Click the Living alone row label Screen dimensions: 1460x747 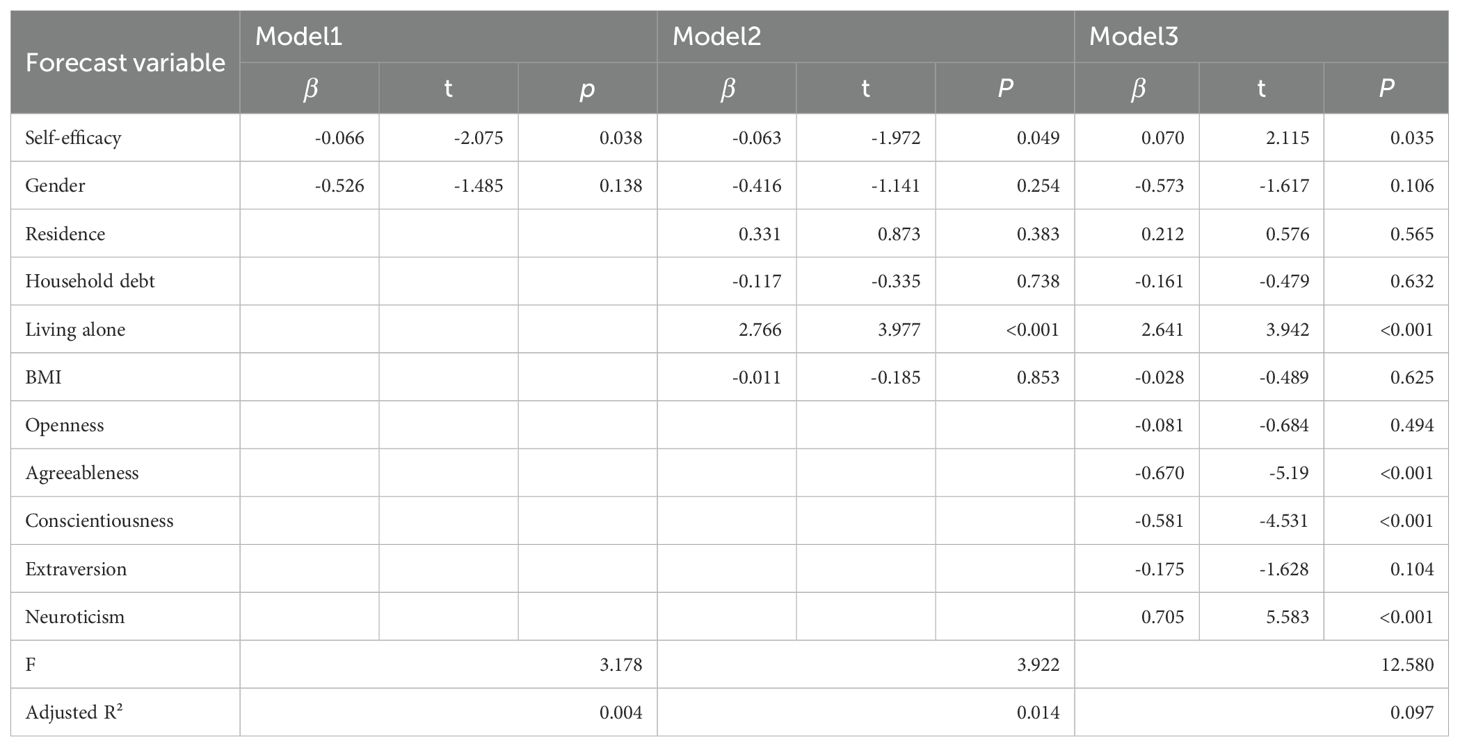tap(75, 329)
